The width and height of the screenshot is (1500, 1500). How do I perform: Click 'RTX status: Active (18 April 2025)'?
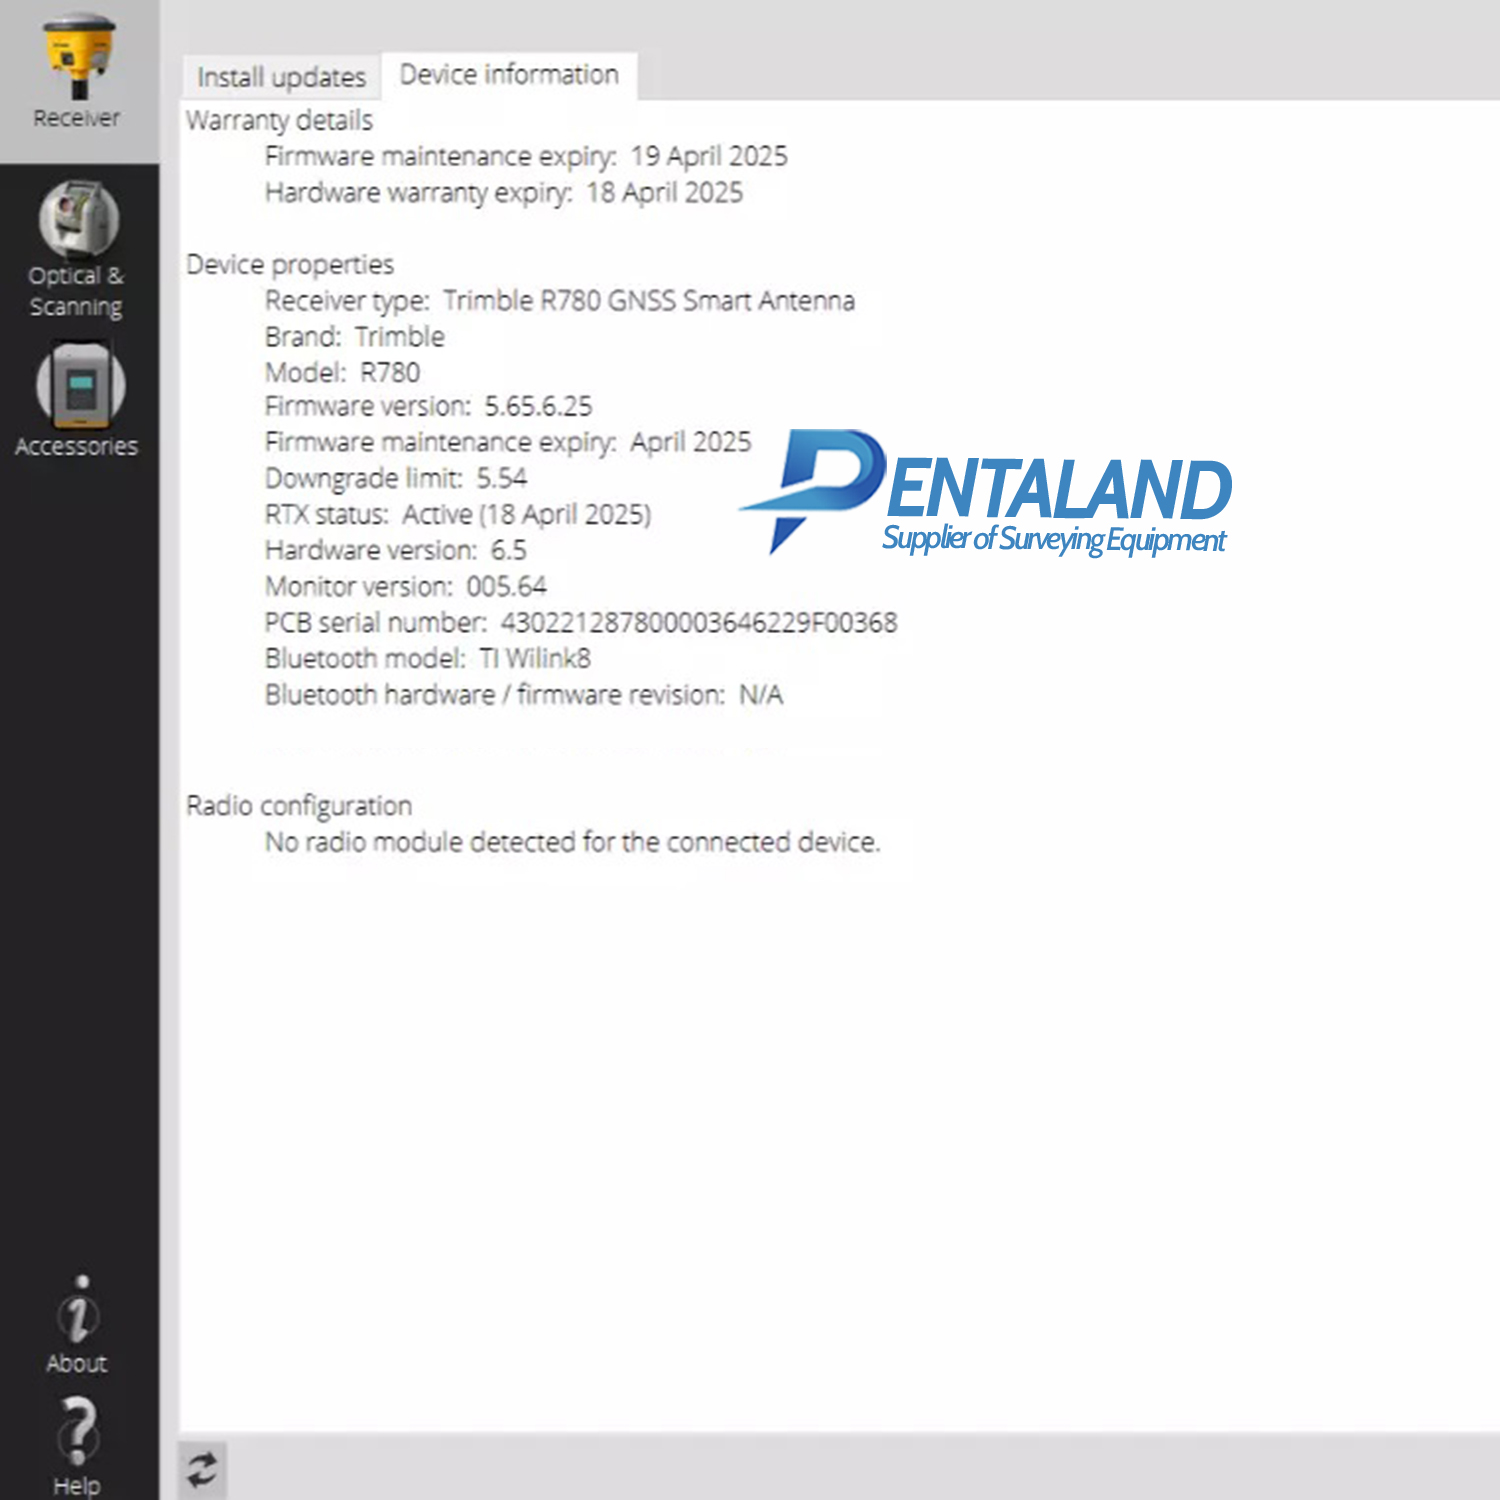pos(458,515)
